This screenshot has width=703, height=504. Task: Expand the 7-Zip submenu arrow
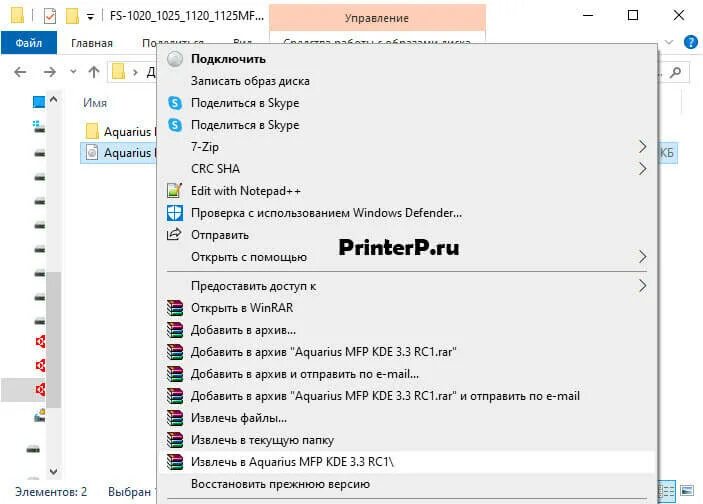642,146
